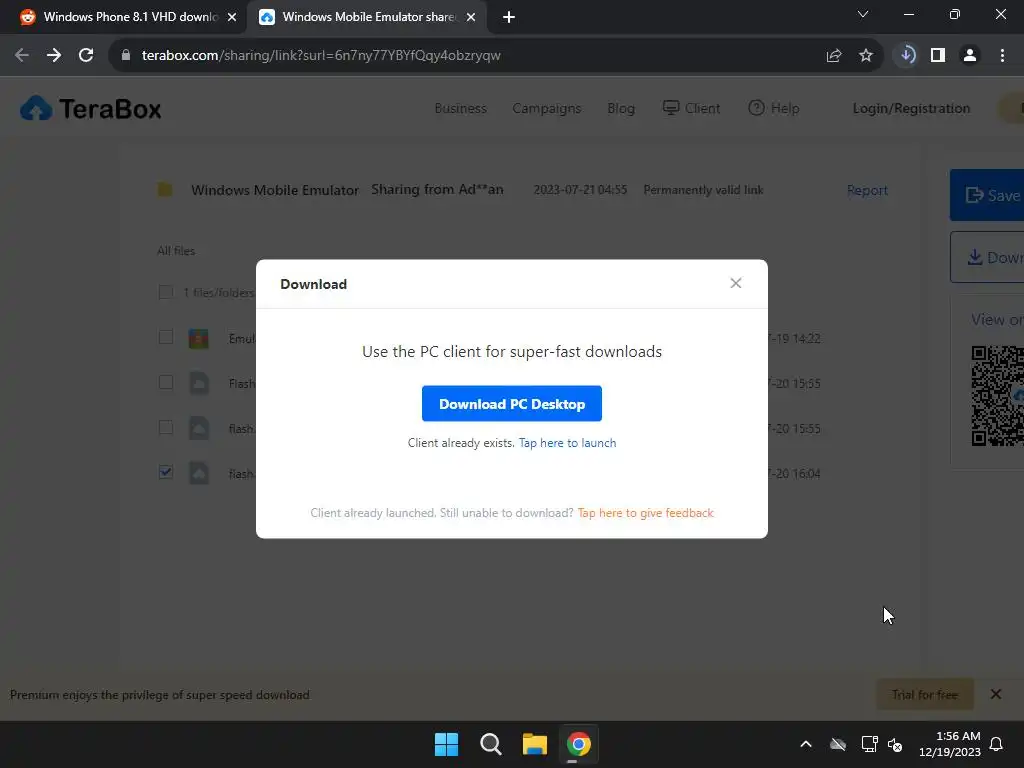The height and width of the screenshot is (768, 1024).
Task: Uncheck the 16:04 flash file's checkbox
Action: (166, 472)
